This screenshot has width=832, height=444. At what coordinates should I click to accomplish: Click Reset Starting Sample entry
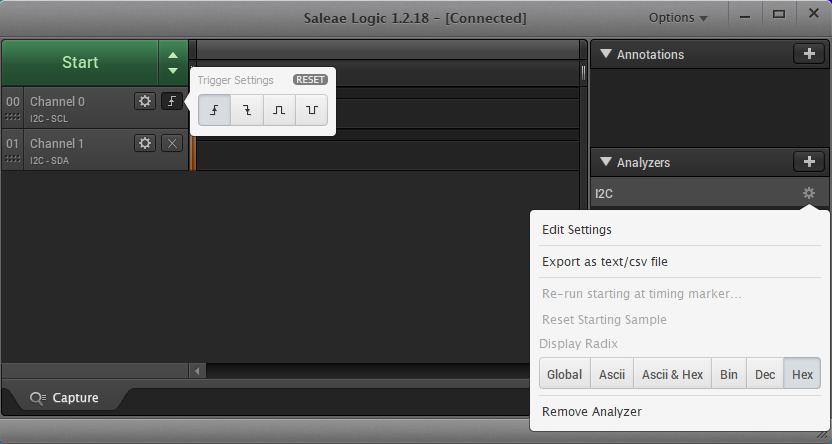(604, 320)
